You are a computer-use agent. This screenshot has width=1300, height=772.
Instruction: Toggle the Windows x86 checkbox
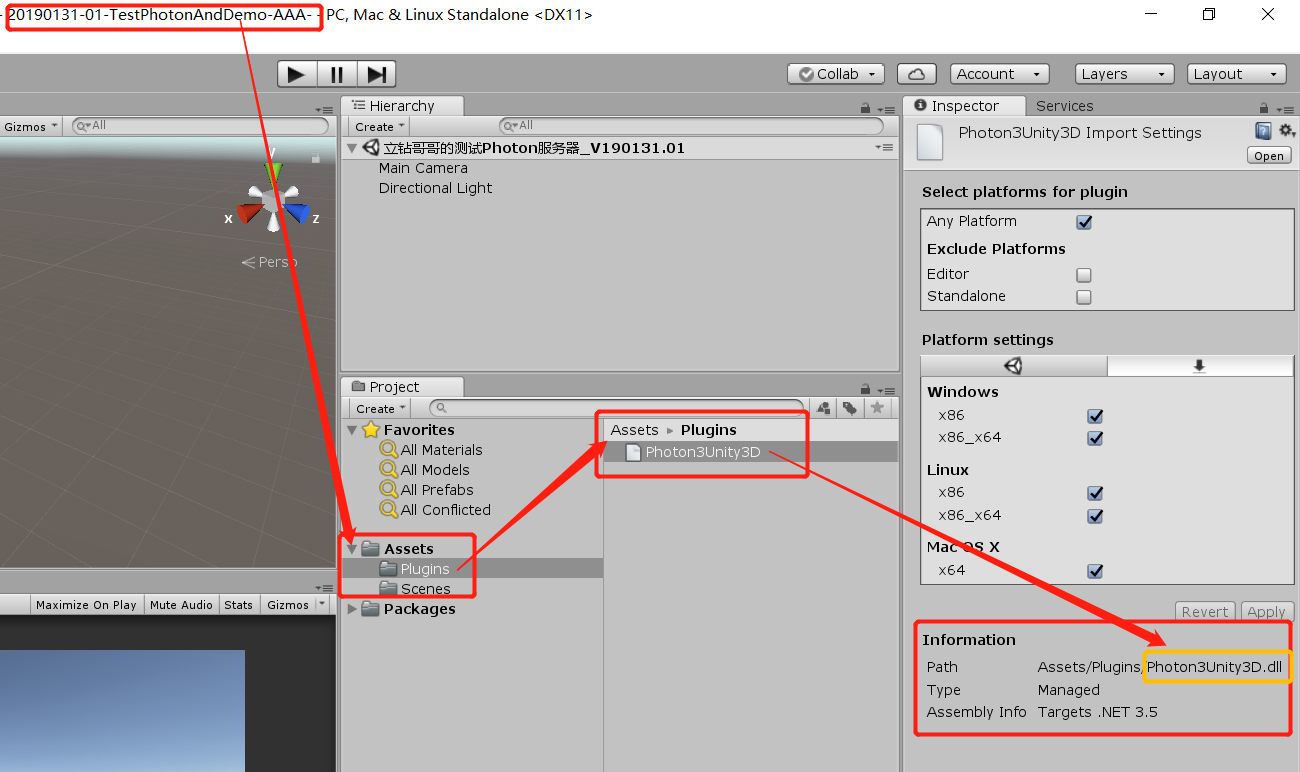click(1095, 415)
